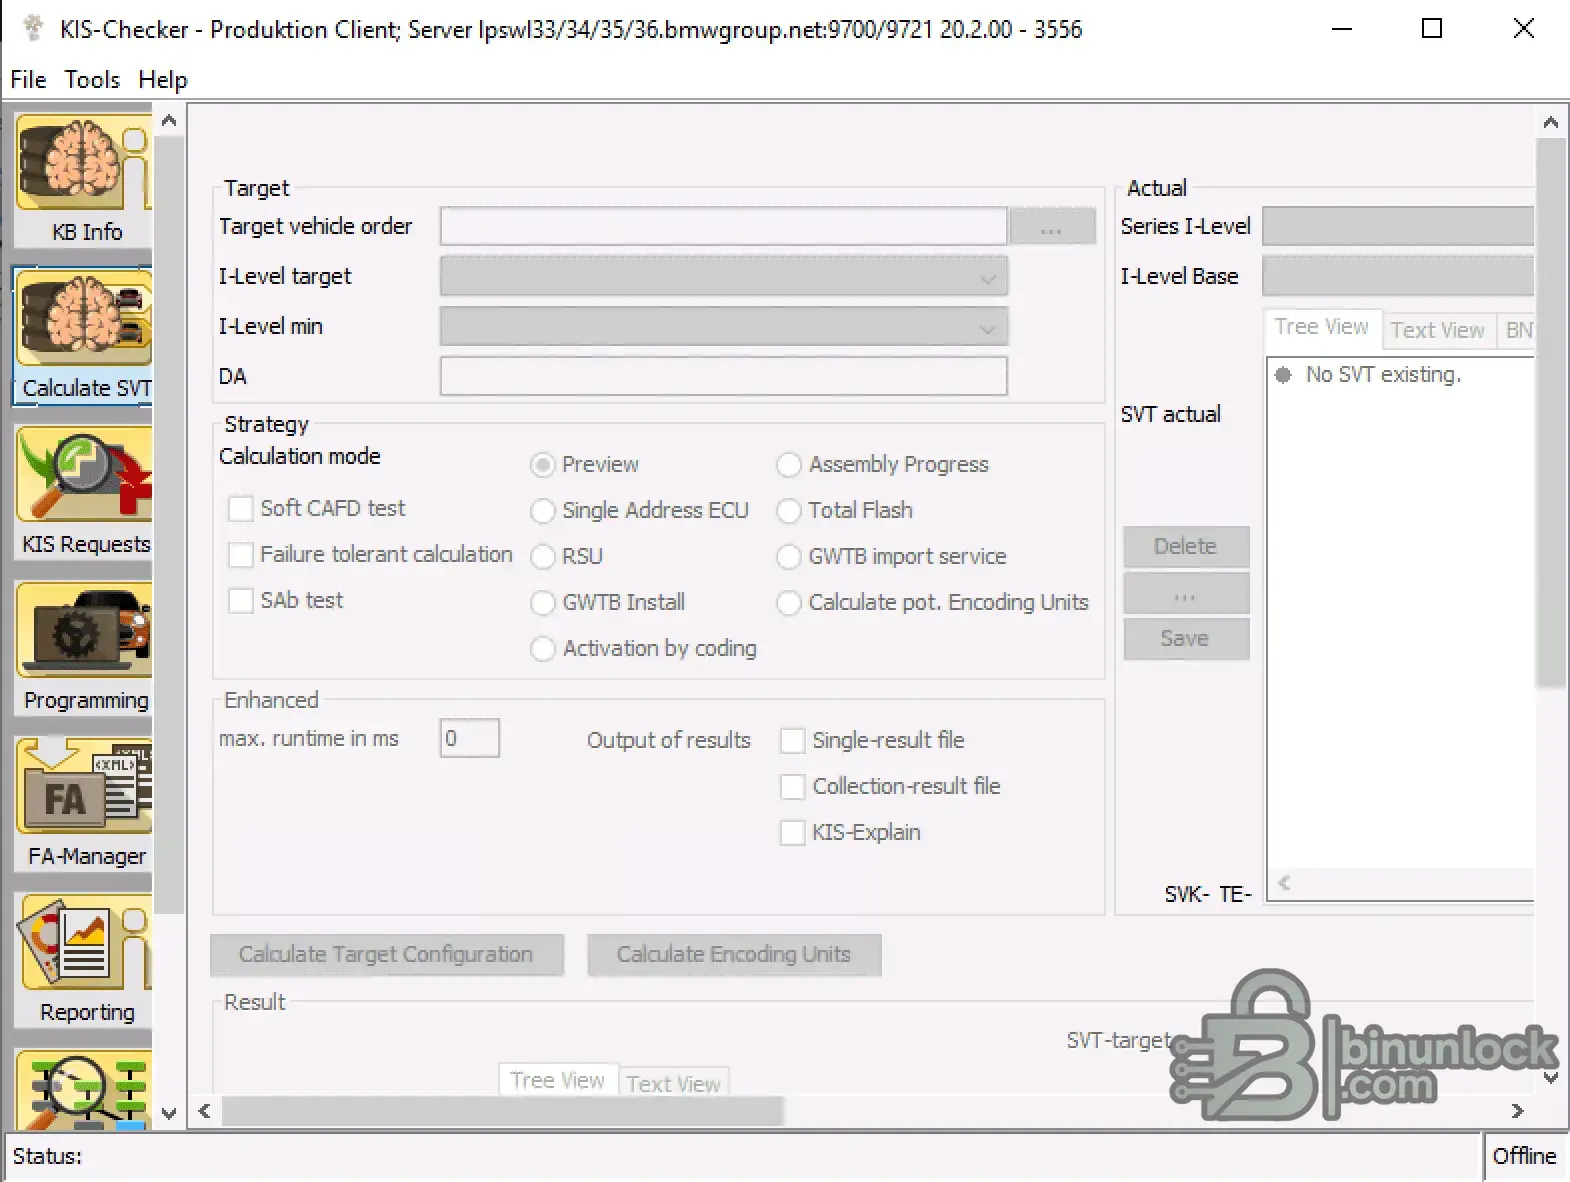The height and width of the screenshot is (1182, 1570).
Task: Click the Target vehicle order field
Action: click(x=723, y=226)
